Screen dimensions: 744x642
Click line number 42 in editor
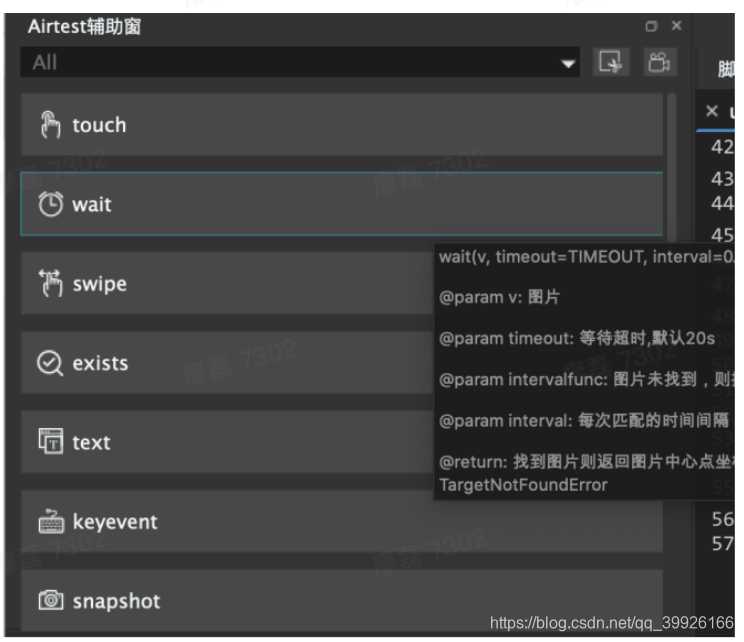click(722, 147)
